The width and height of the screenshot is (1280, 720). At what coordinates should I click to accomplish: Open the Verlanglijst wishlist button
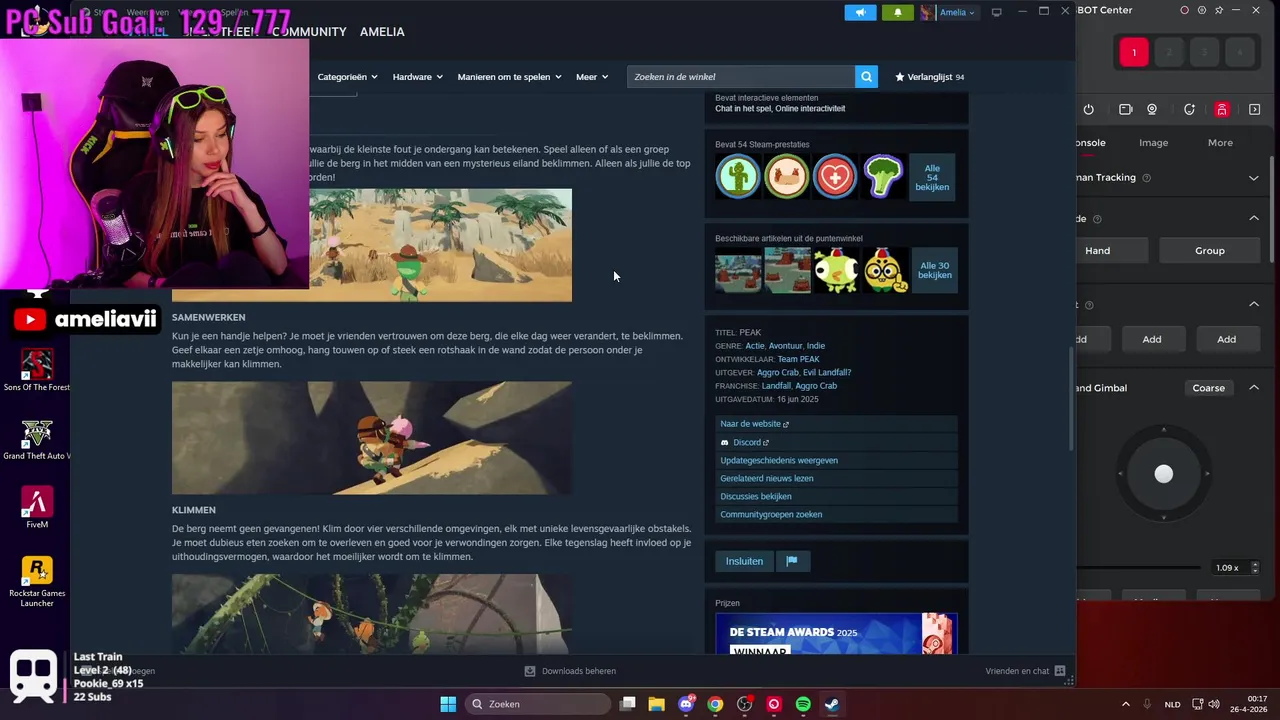pos(929,77)
